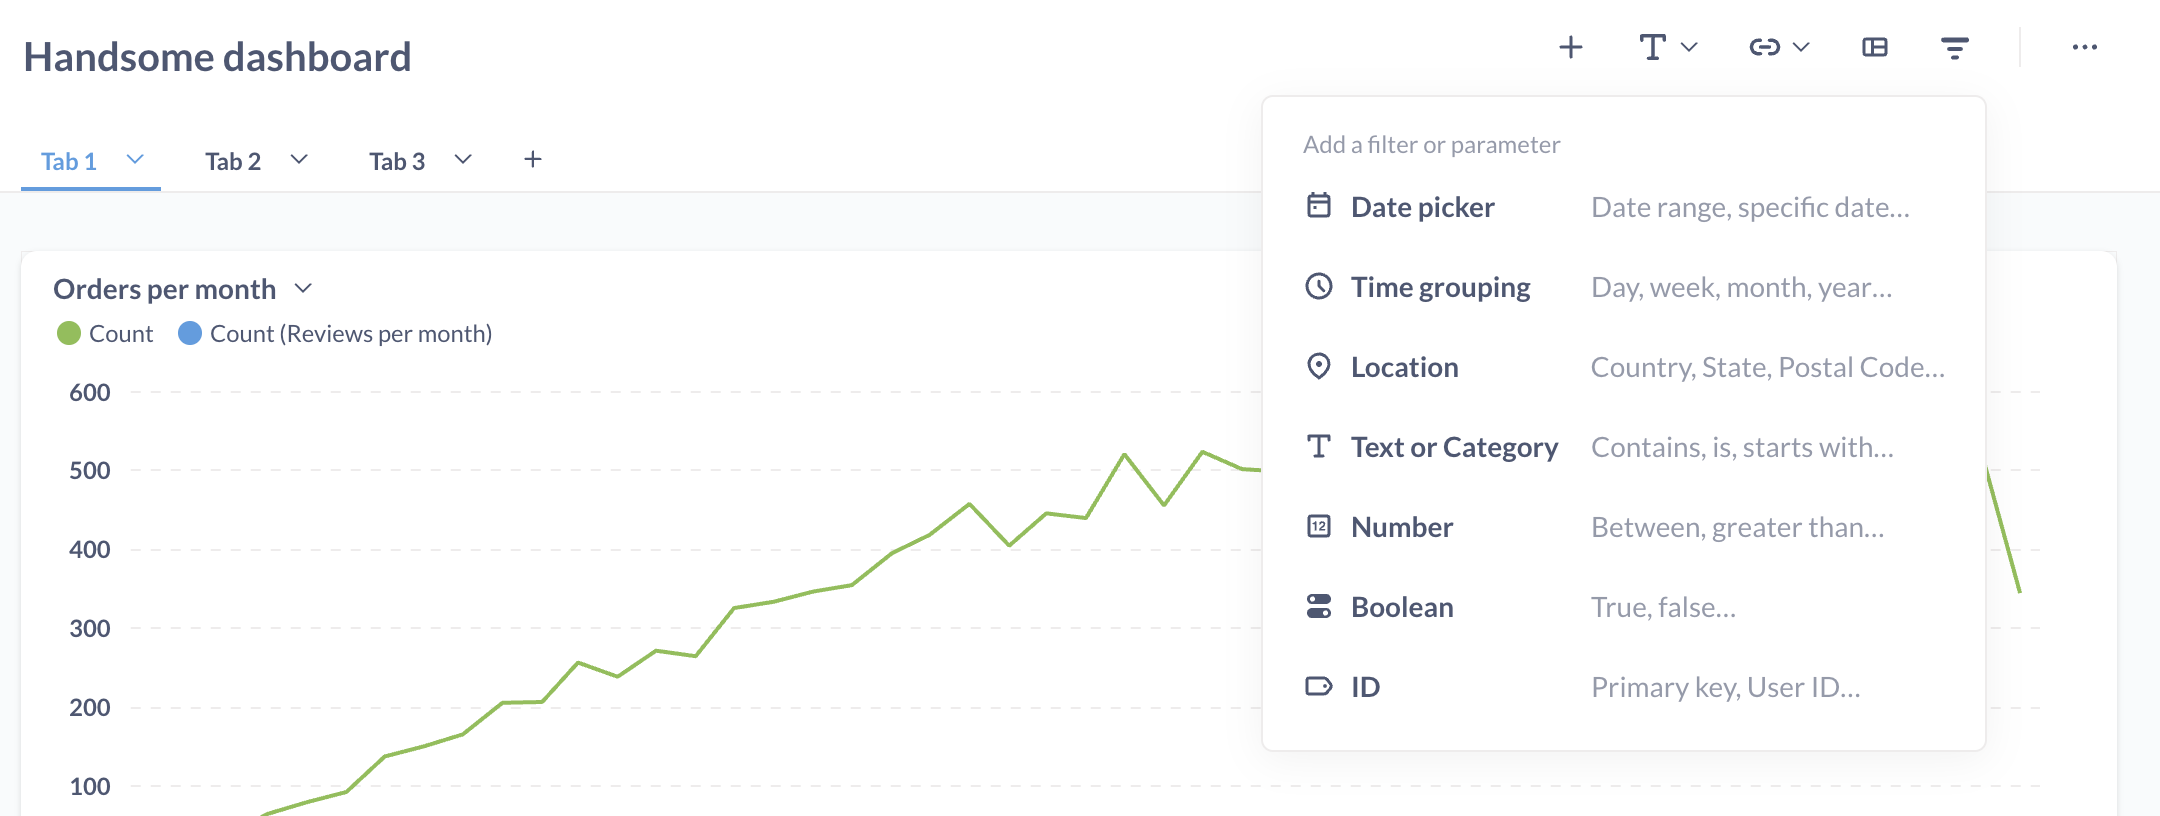The width and height of the screenshot is (2160, 816).
Task: Toggle the blue Reviews per month legend
Action: pyautogui.click(x=336, y=334)
